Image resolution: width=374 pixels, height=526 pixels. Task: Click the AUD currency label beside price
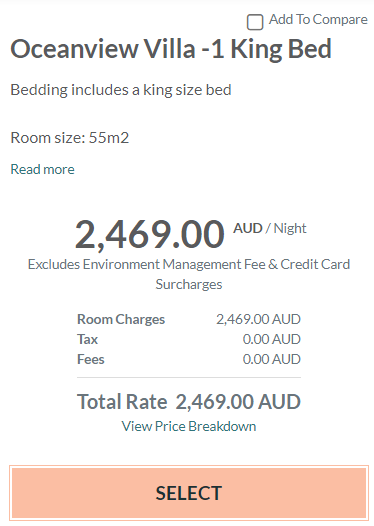[x=248, y=228]
